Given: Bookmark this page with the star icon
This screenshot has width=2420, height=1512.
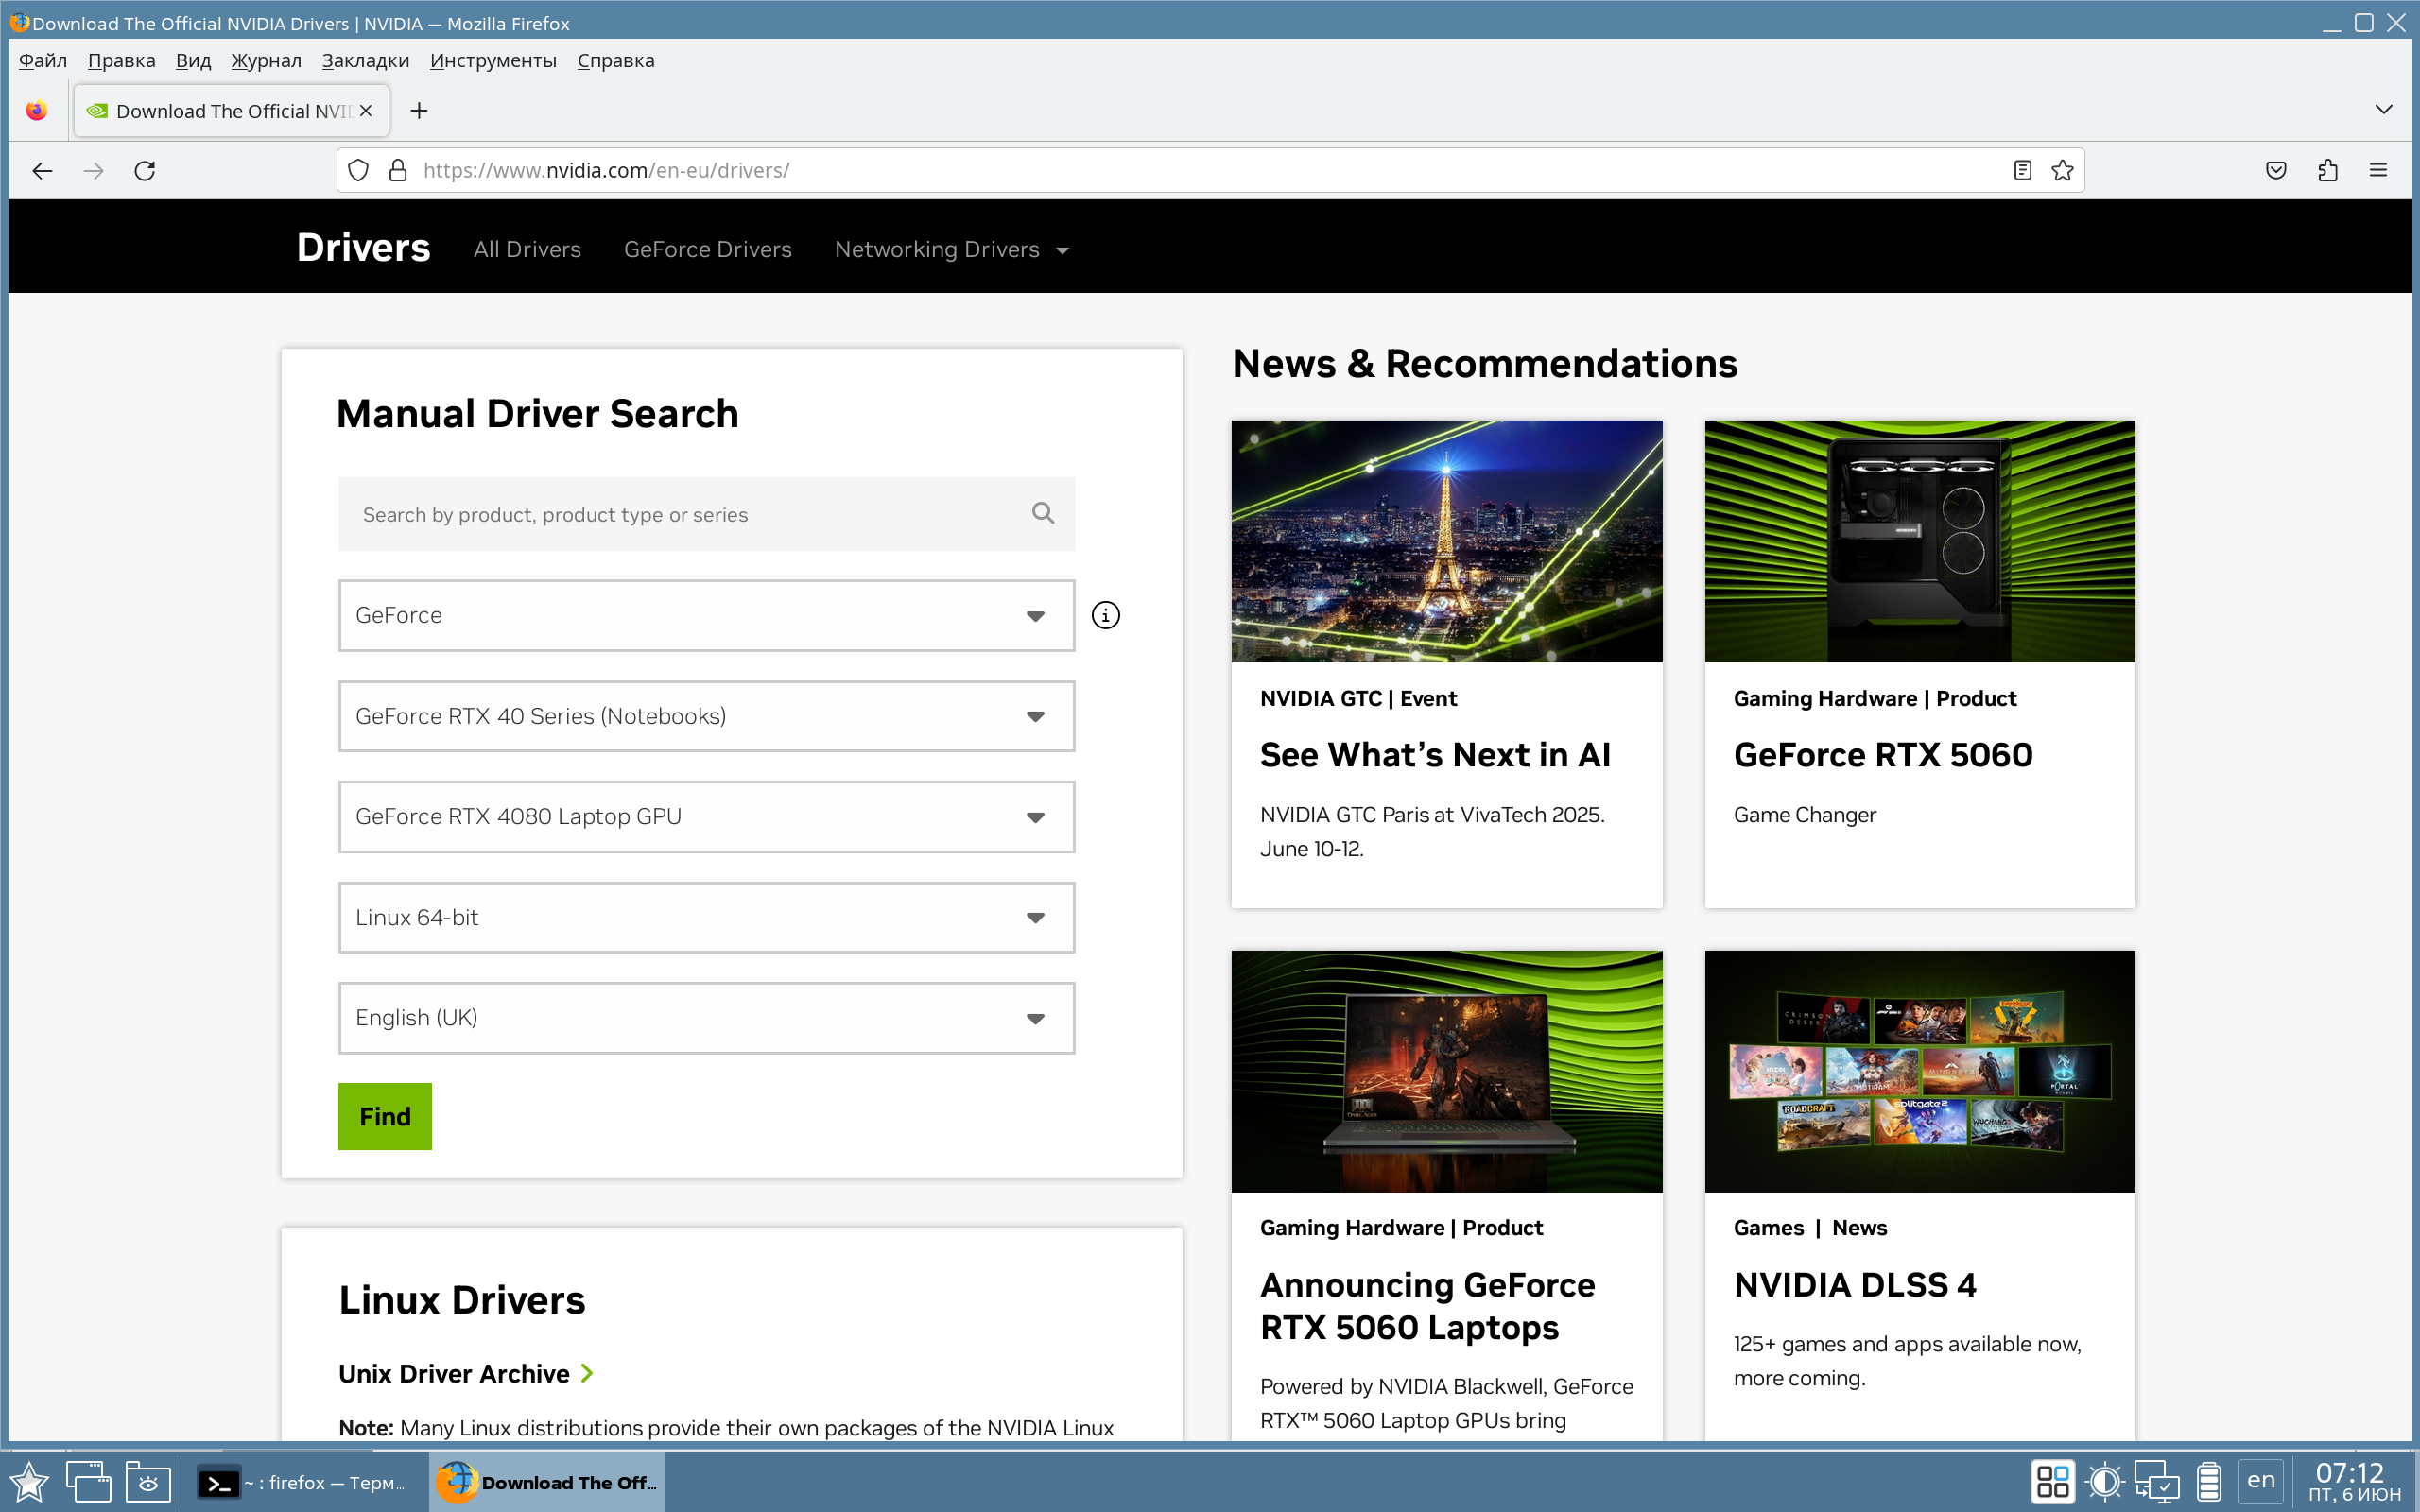Looking at the screenshot, I should pyautogui.click(x=2062, y=171).
